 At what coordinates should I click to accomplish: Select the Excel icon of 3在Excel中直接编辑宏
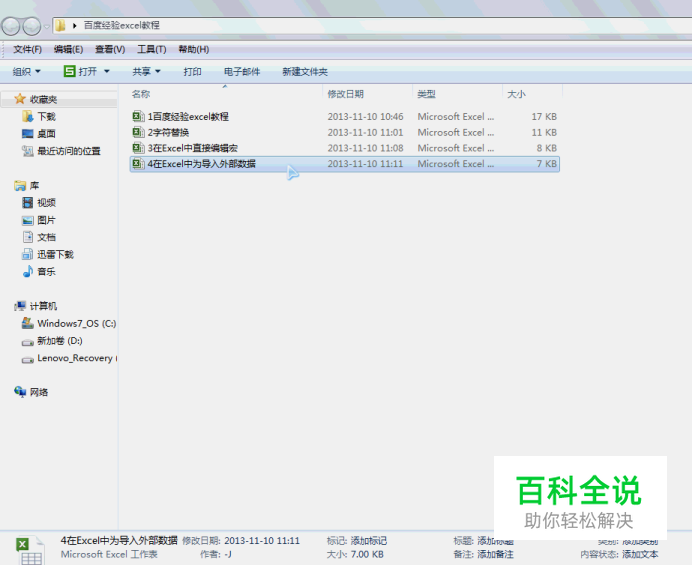(139, 148)
